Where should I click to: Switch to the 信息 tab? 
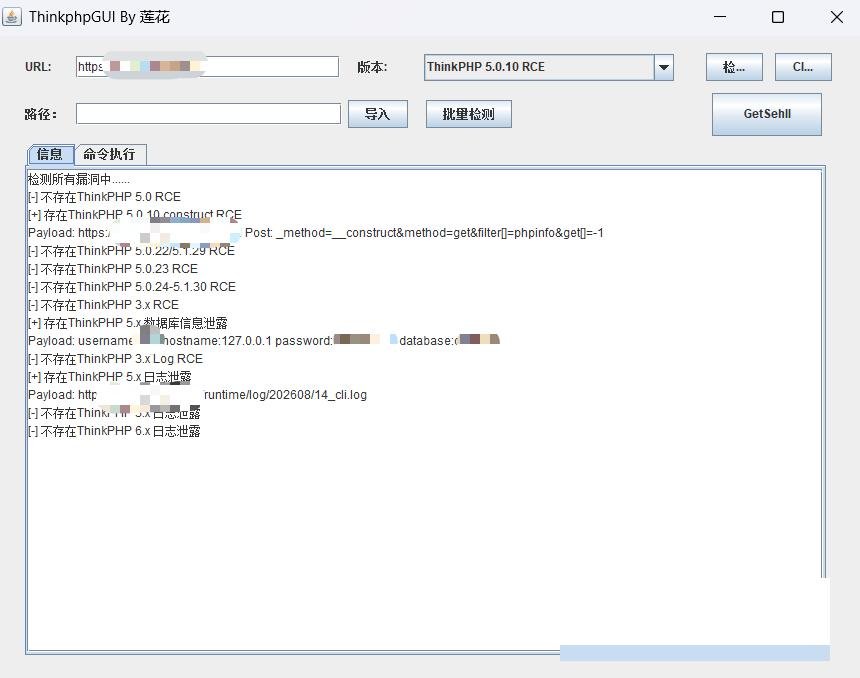pos(50,154)
